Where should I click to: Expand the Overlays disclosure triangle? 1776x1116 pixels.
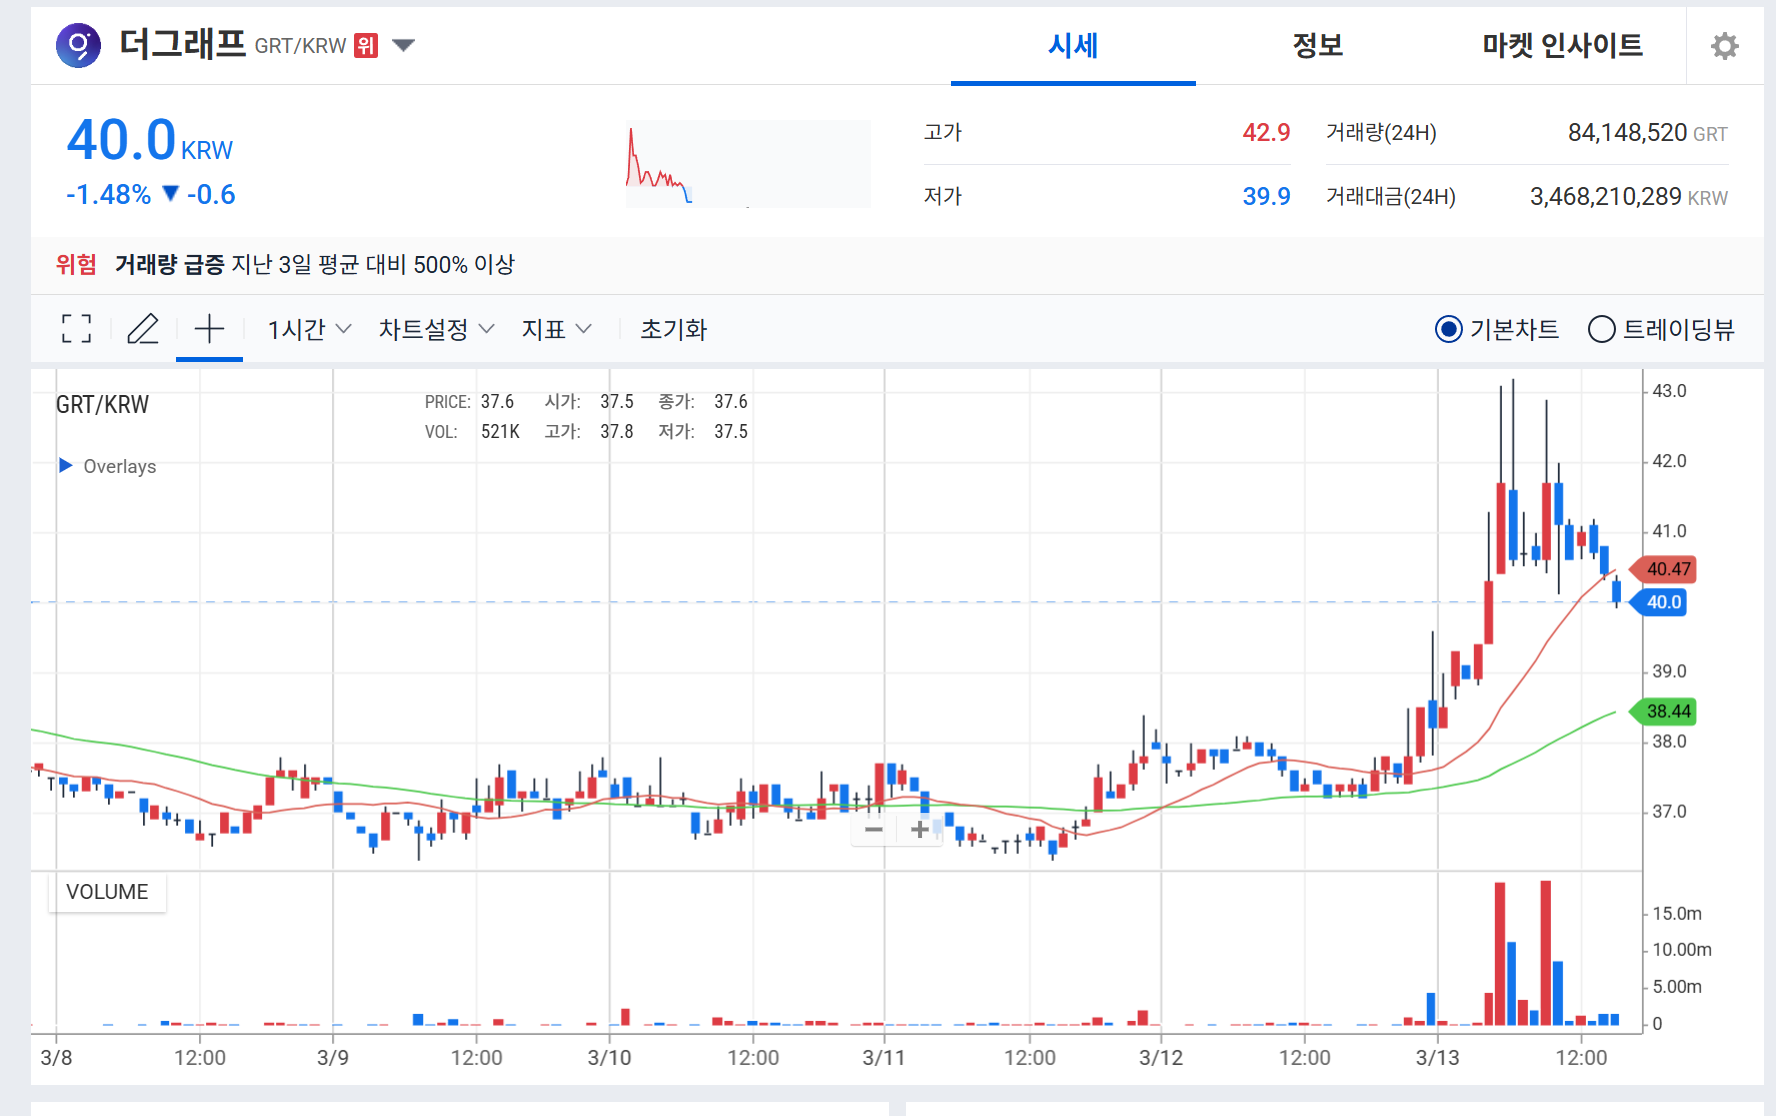66,466
